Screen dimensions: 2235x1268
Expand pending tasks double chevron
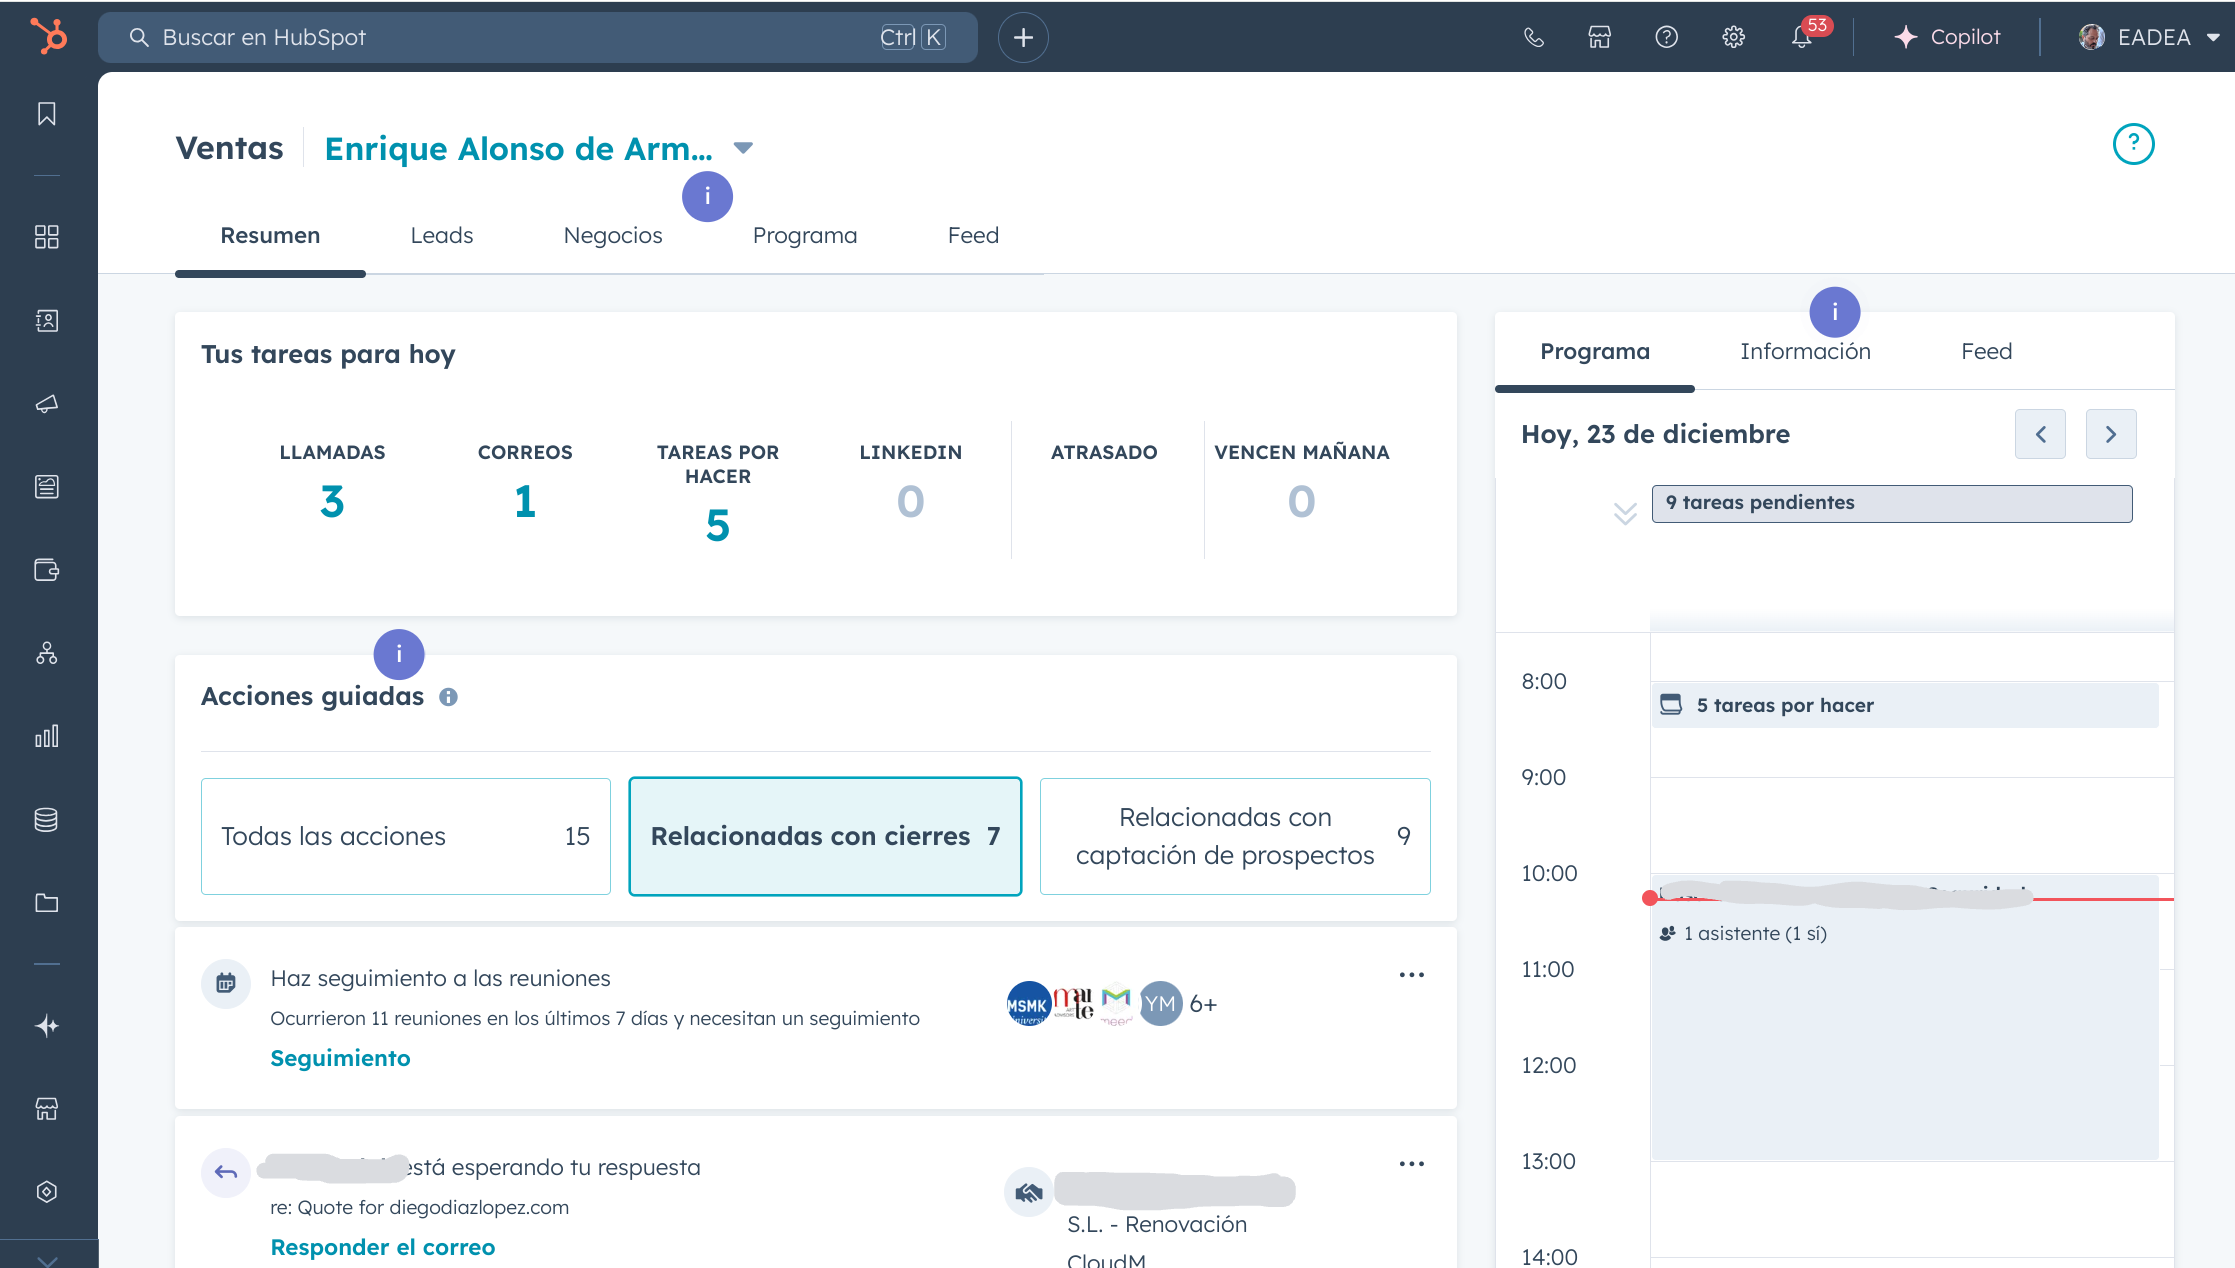click(x=1625, y=513)
